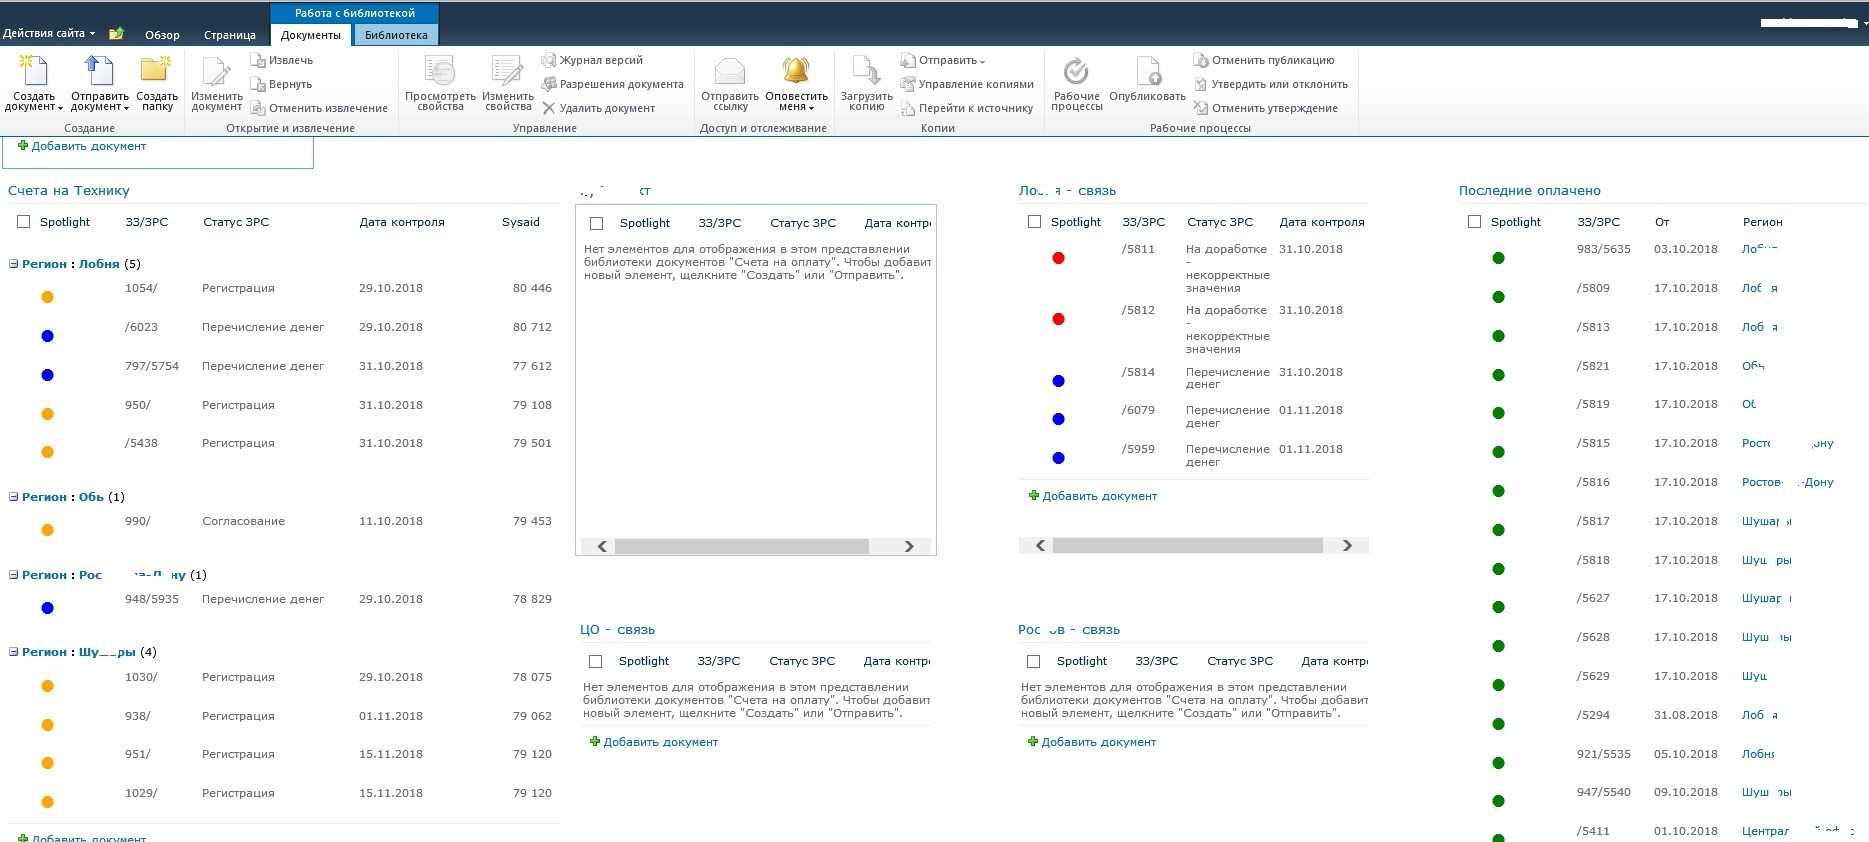Click the Создать документ ribbon icon
The height and width of the screenshot is (842, 1869).
pos(34,71)
